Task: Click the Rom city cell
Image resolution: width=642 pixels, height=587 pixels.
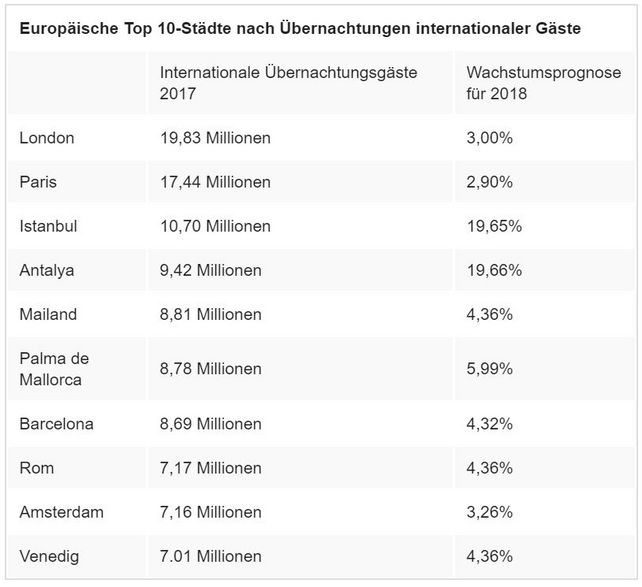Action: tap(35, 468)
